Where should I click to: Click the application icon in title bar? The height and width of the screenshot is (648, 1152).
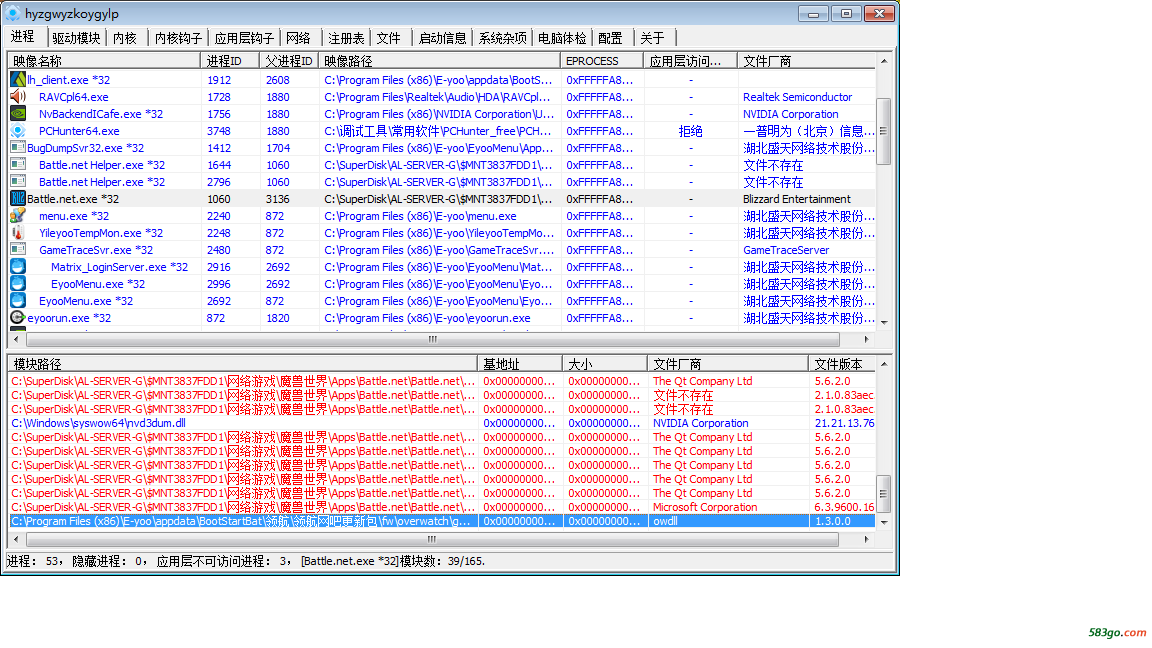(x=13, y=13)
